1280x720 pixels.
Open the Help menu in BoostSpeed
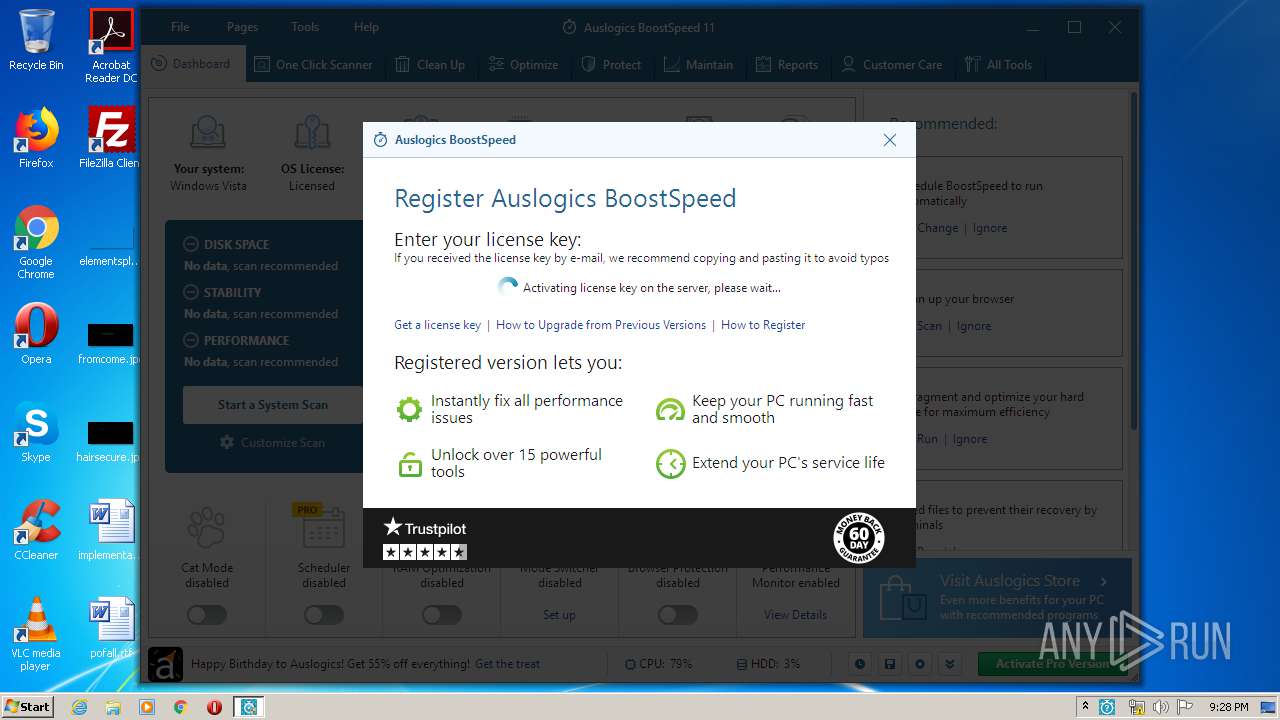(366, 27)
